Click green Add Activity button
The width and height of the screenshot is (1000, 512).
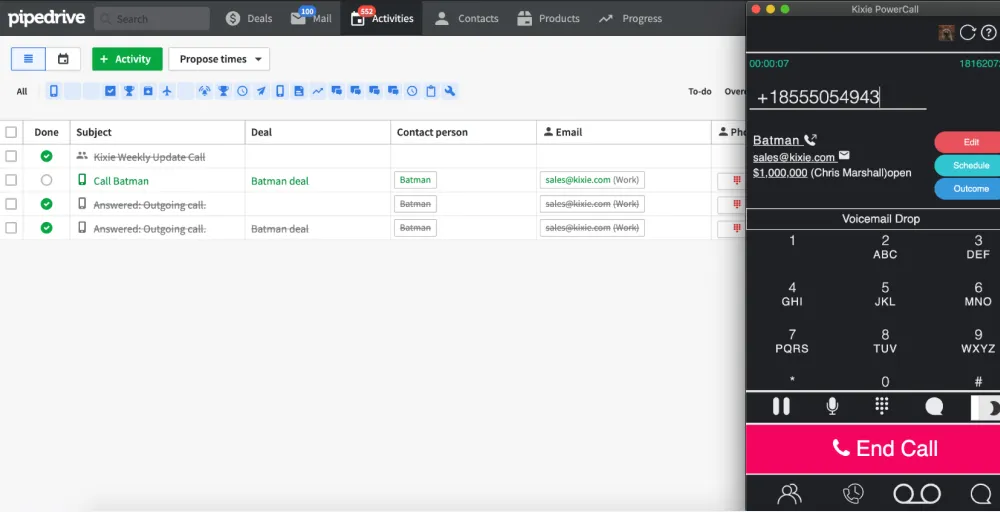127,59
